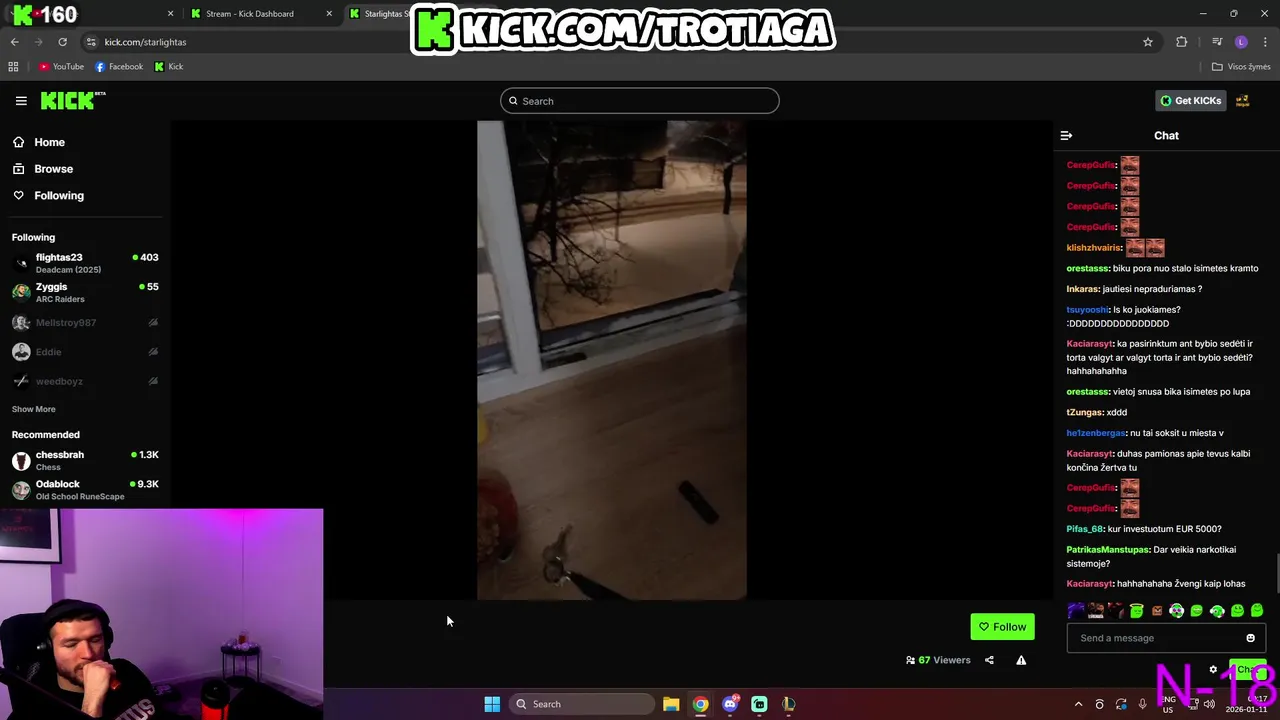Click the Kick search field
1280x720 pixels.
point(640,101)
